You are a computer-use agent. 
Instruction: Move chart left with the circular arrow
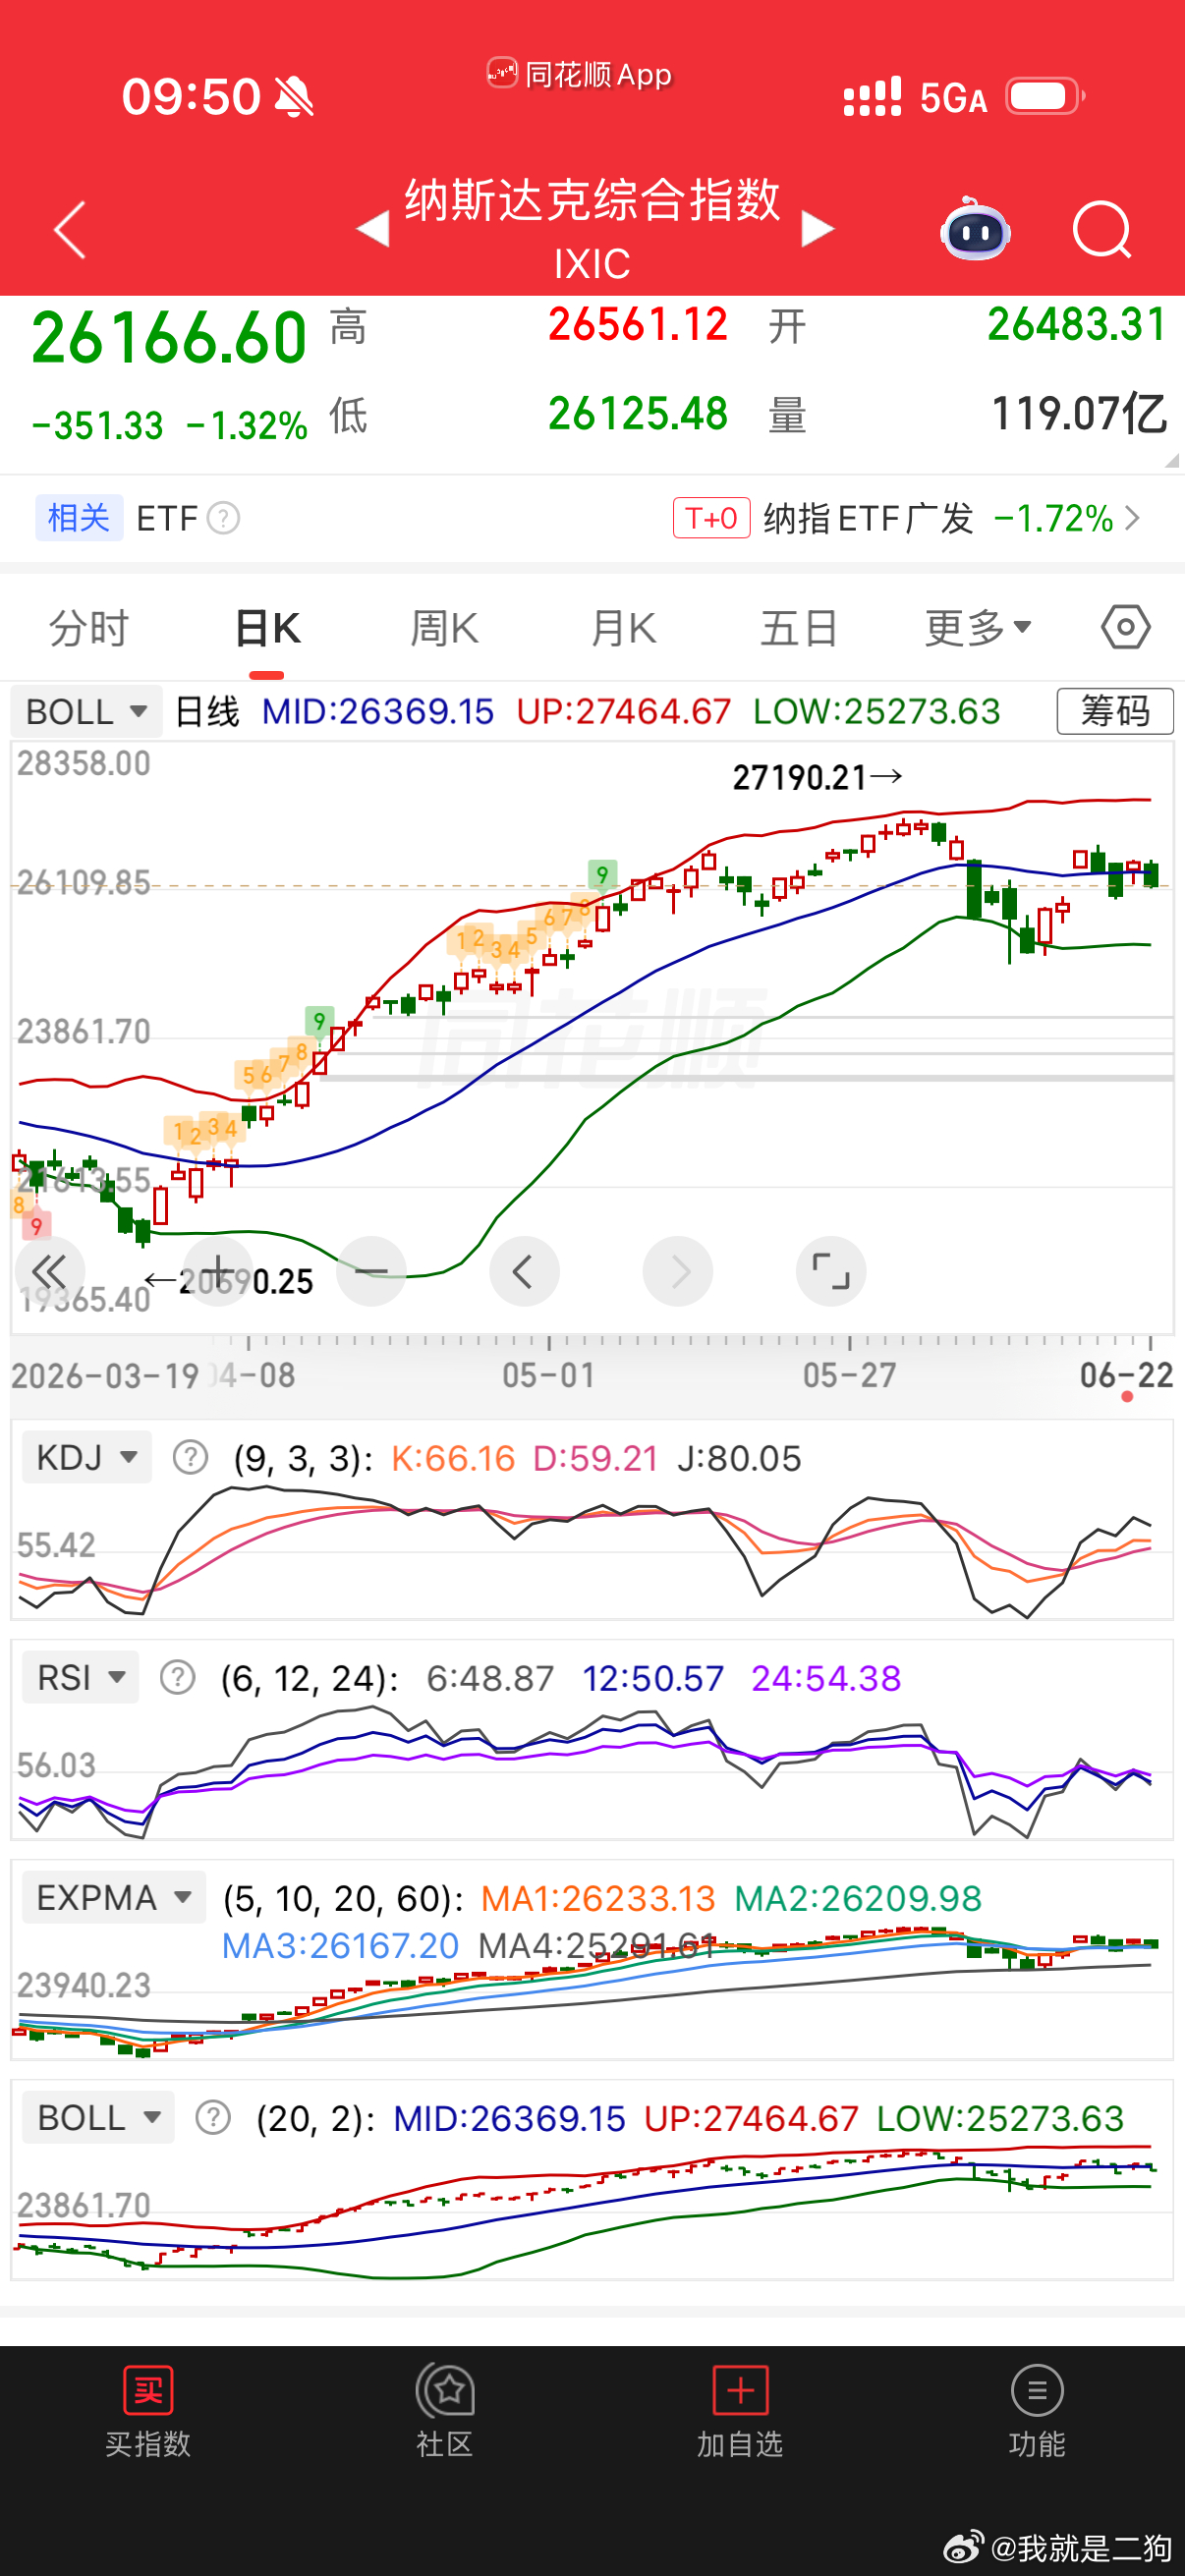tap(524, 1271)
